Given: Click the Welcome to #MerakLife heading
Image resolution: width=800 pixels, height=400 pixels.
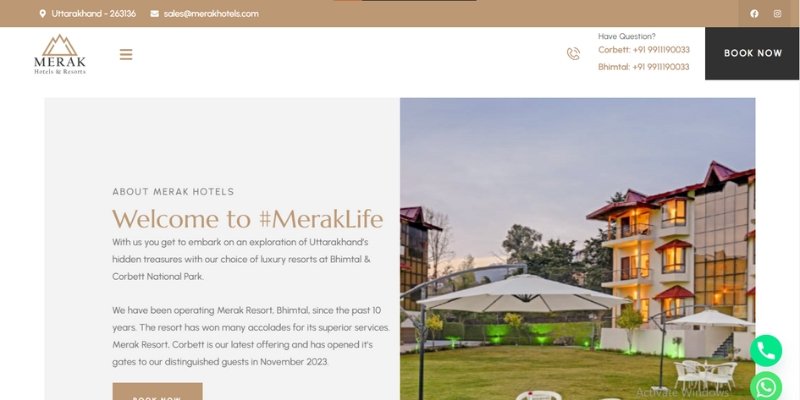Looking at the screenshot, I should [x=247, y=219].
